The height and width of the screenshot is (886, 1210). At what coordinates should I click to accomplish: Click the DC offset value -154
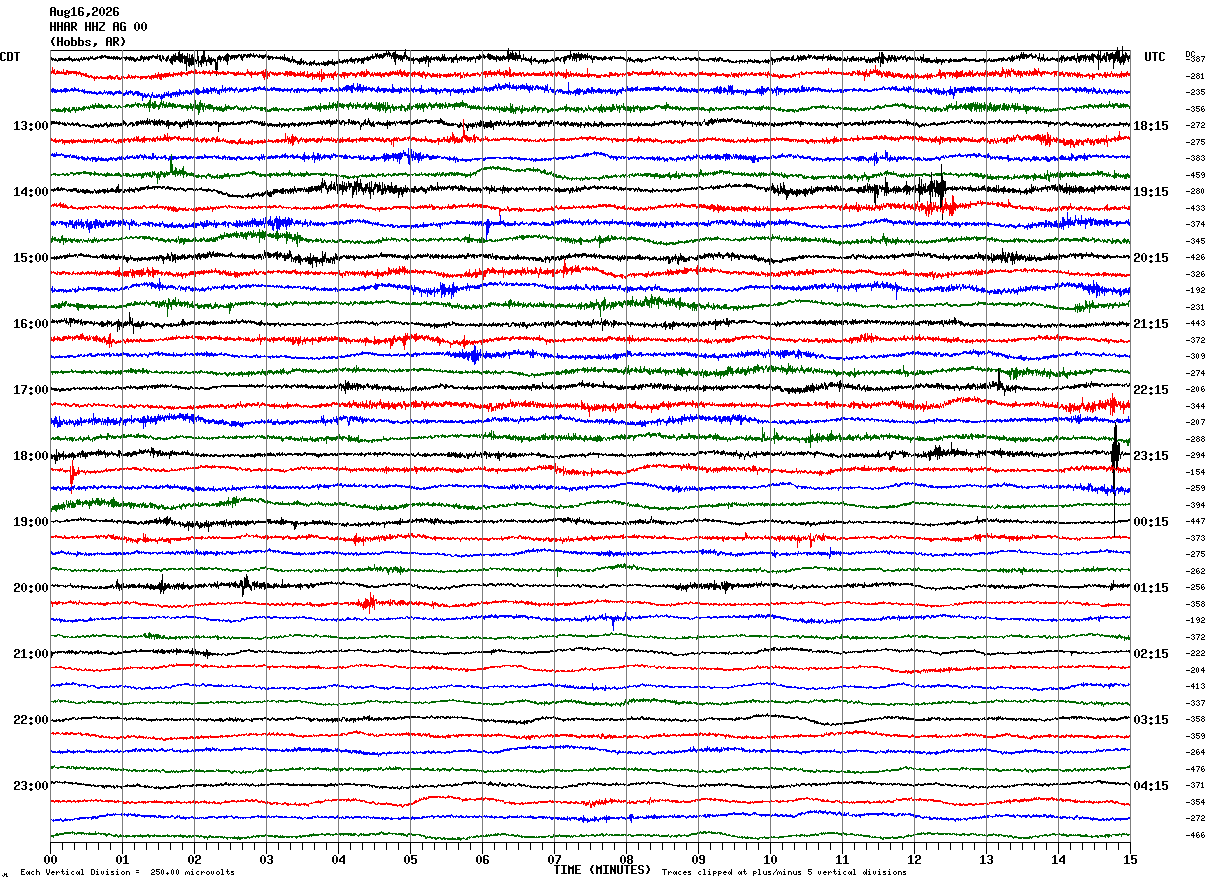(1195, 471)
